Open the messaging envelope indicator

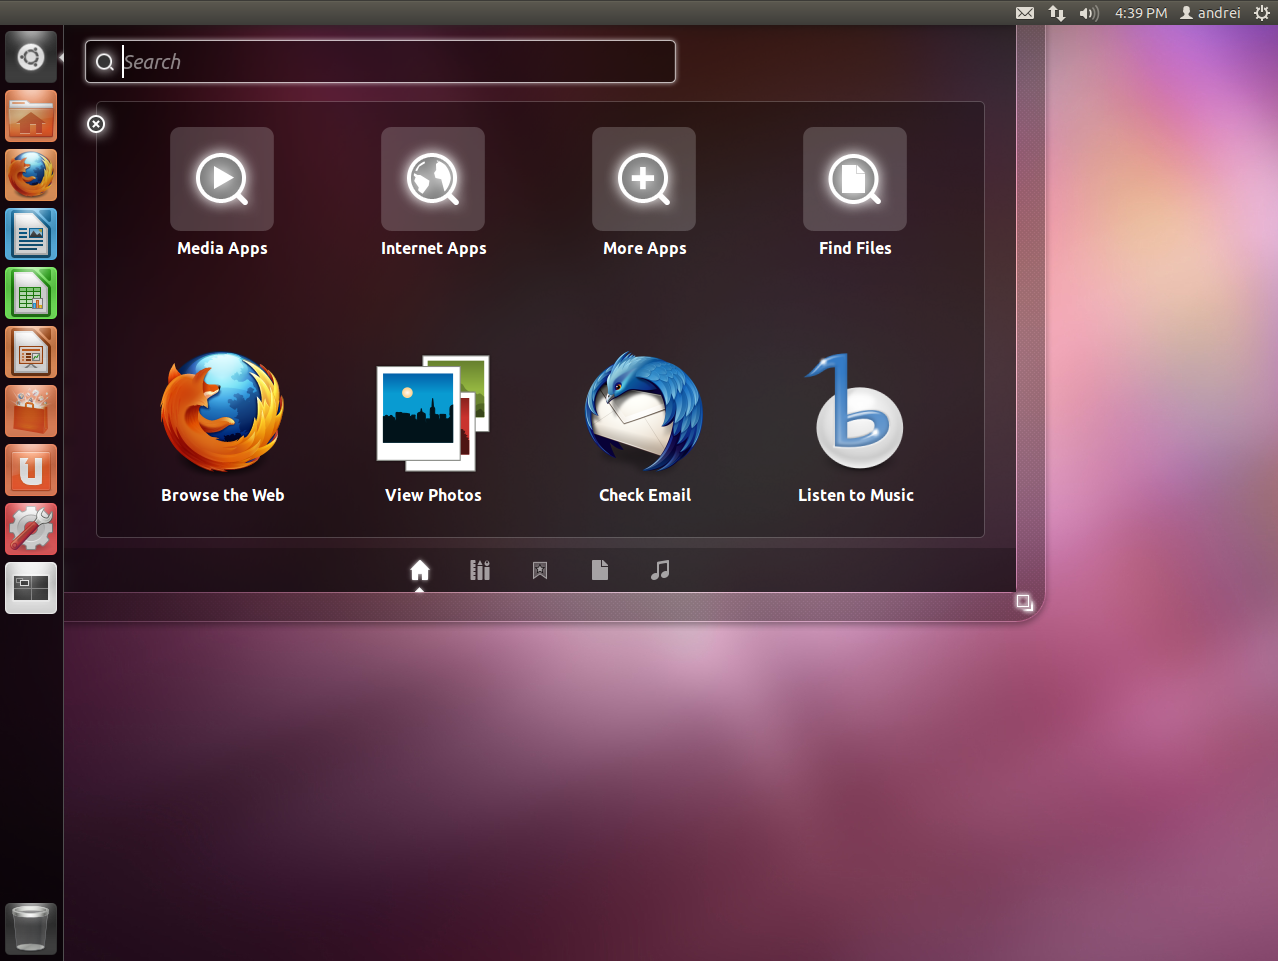1025,13
